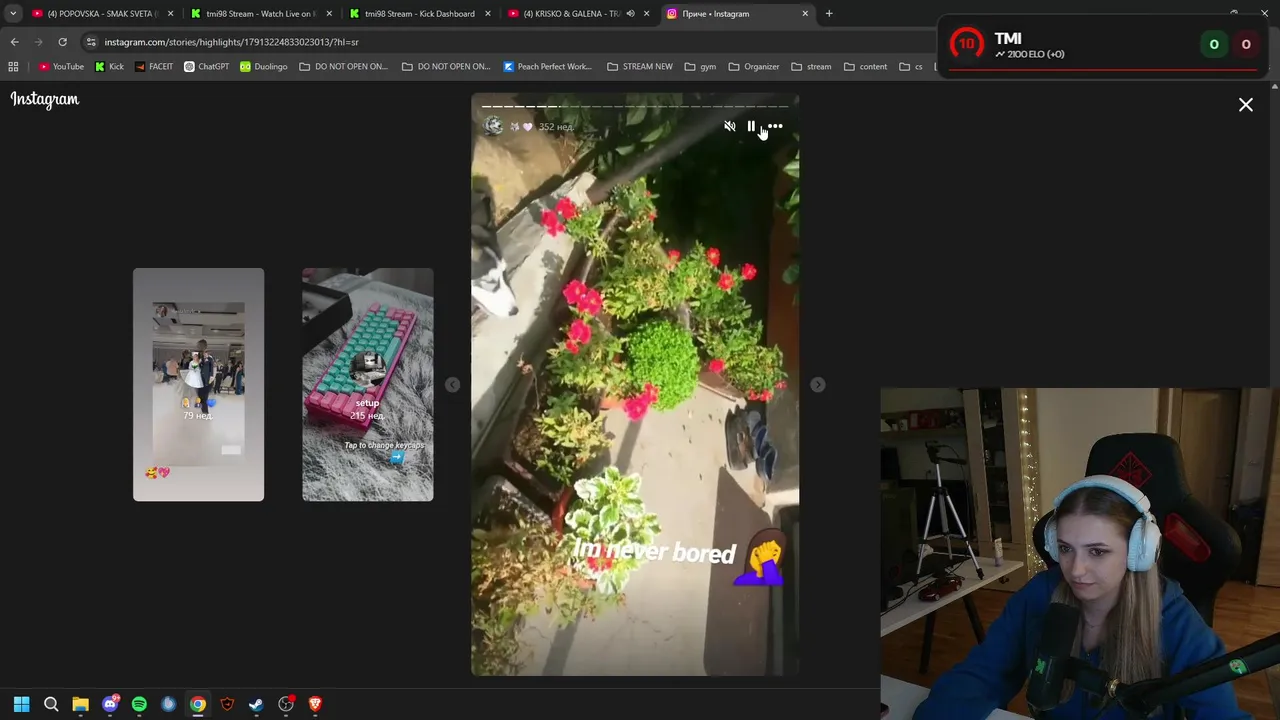Image resolution: width=1280 pixels, height=720 pixels.
Task: Mute the Instagram story audio
Action: (x=730, y=126)
